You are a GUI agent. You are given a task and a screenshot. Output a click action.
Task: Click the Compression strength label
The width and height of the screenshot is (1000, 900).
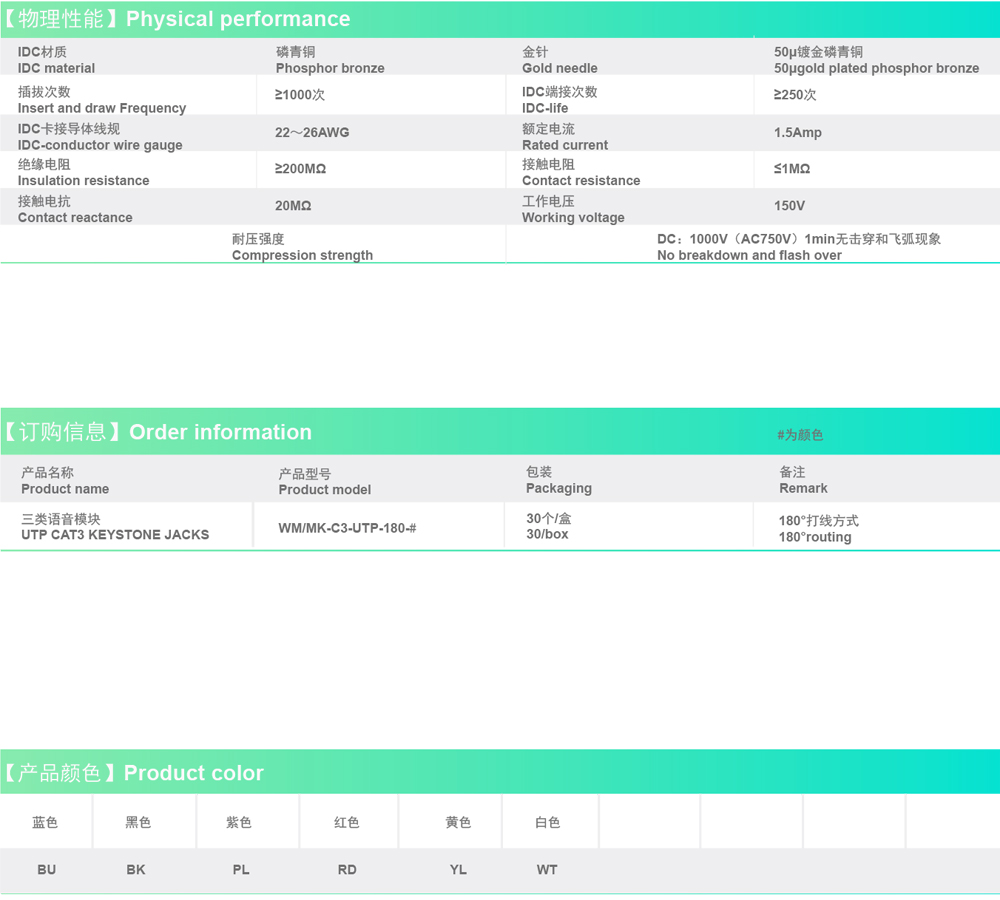(x=302, y=255)
